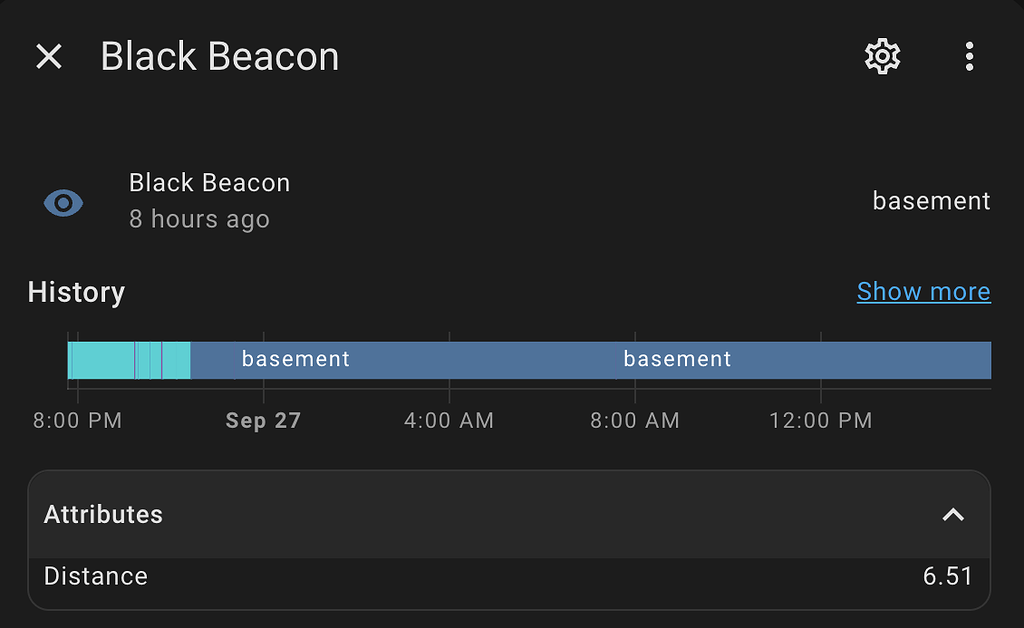Click the History section heading
The height and width of the screenshot is (628, 1024).
click(x=76, y=292)
